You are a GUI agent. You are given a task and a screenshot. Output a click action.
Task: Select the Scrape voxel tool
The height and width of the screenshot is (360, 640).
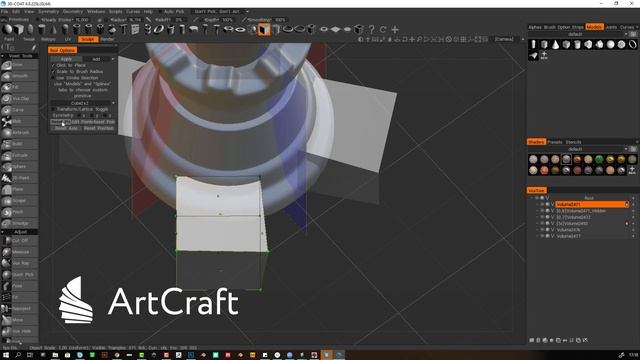pos(20,201)
